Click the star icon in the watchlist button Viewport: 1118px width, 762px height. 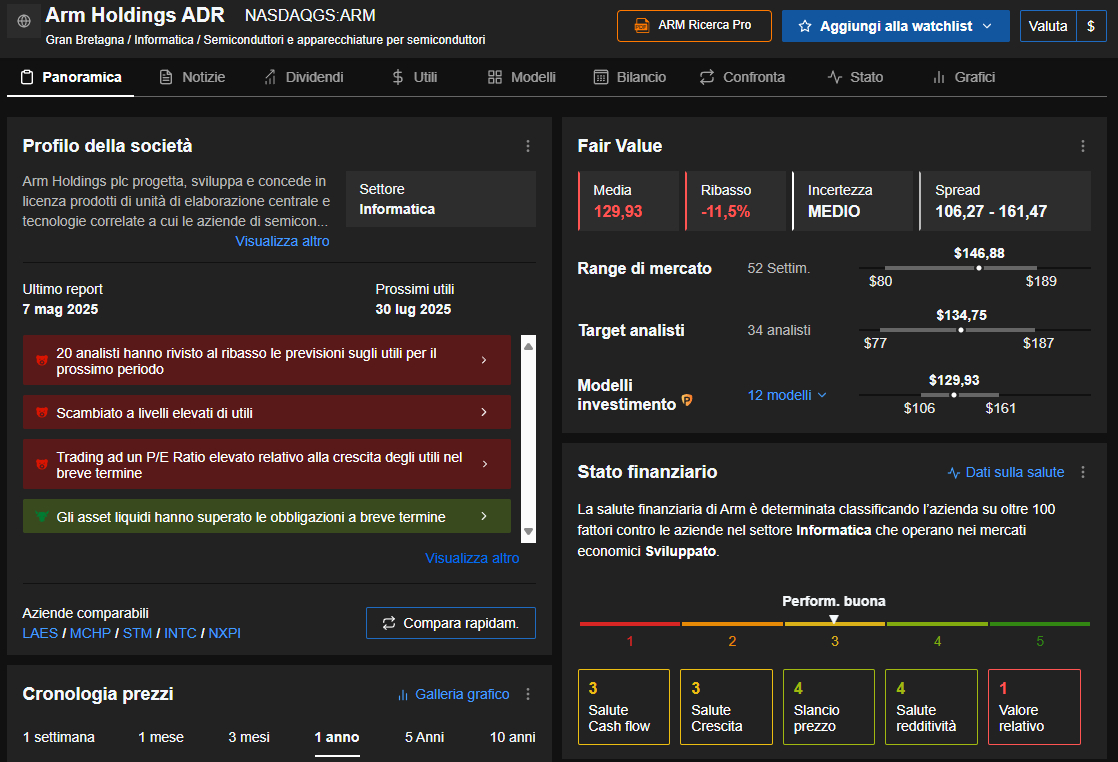click(x=805, y=26)
